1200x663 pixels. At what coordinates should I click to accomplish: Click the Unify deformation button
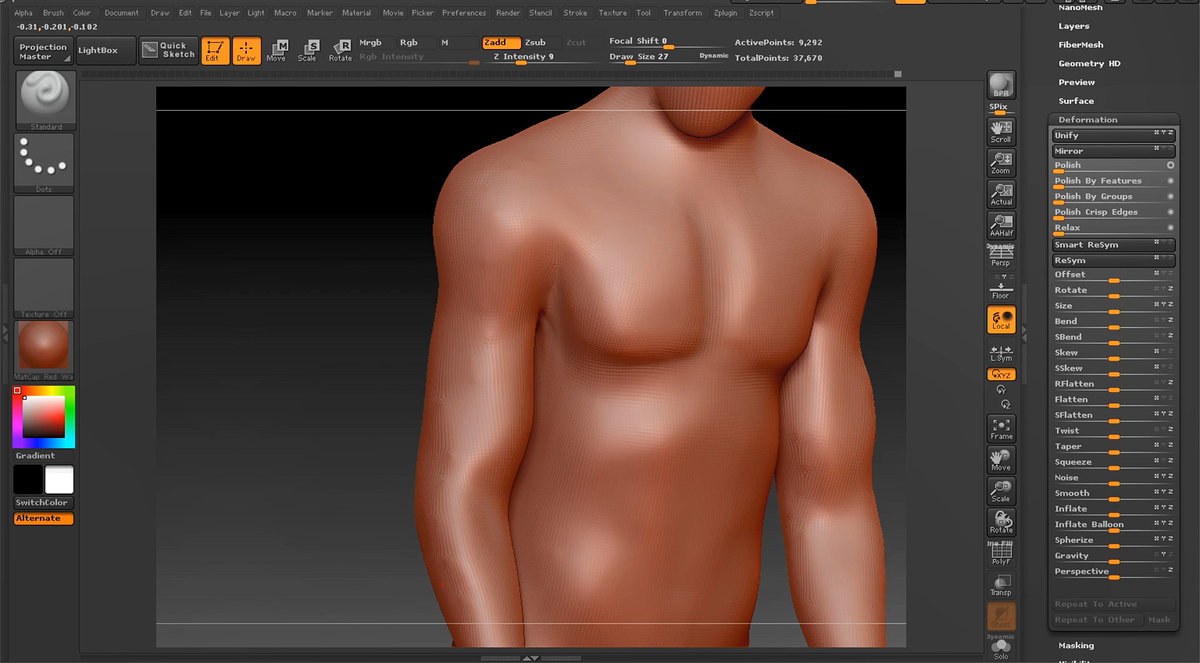click(x=1113, y=135)
